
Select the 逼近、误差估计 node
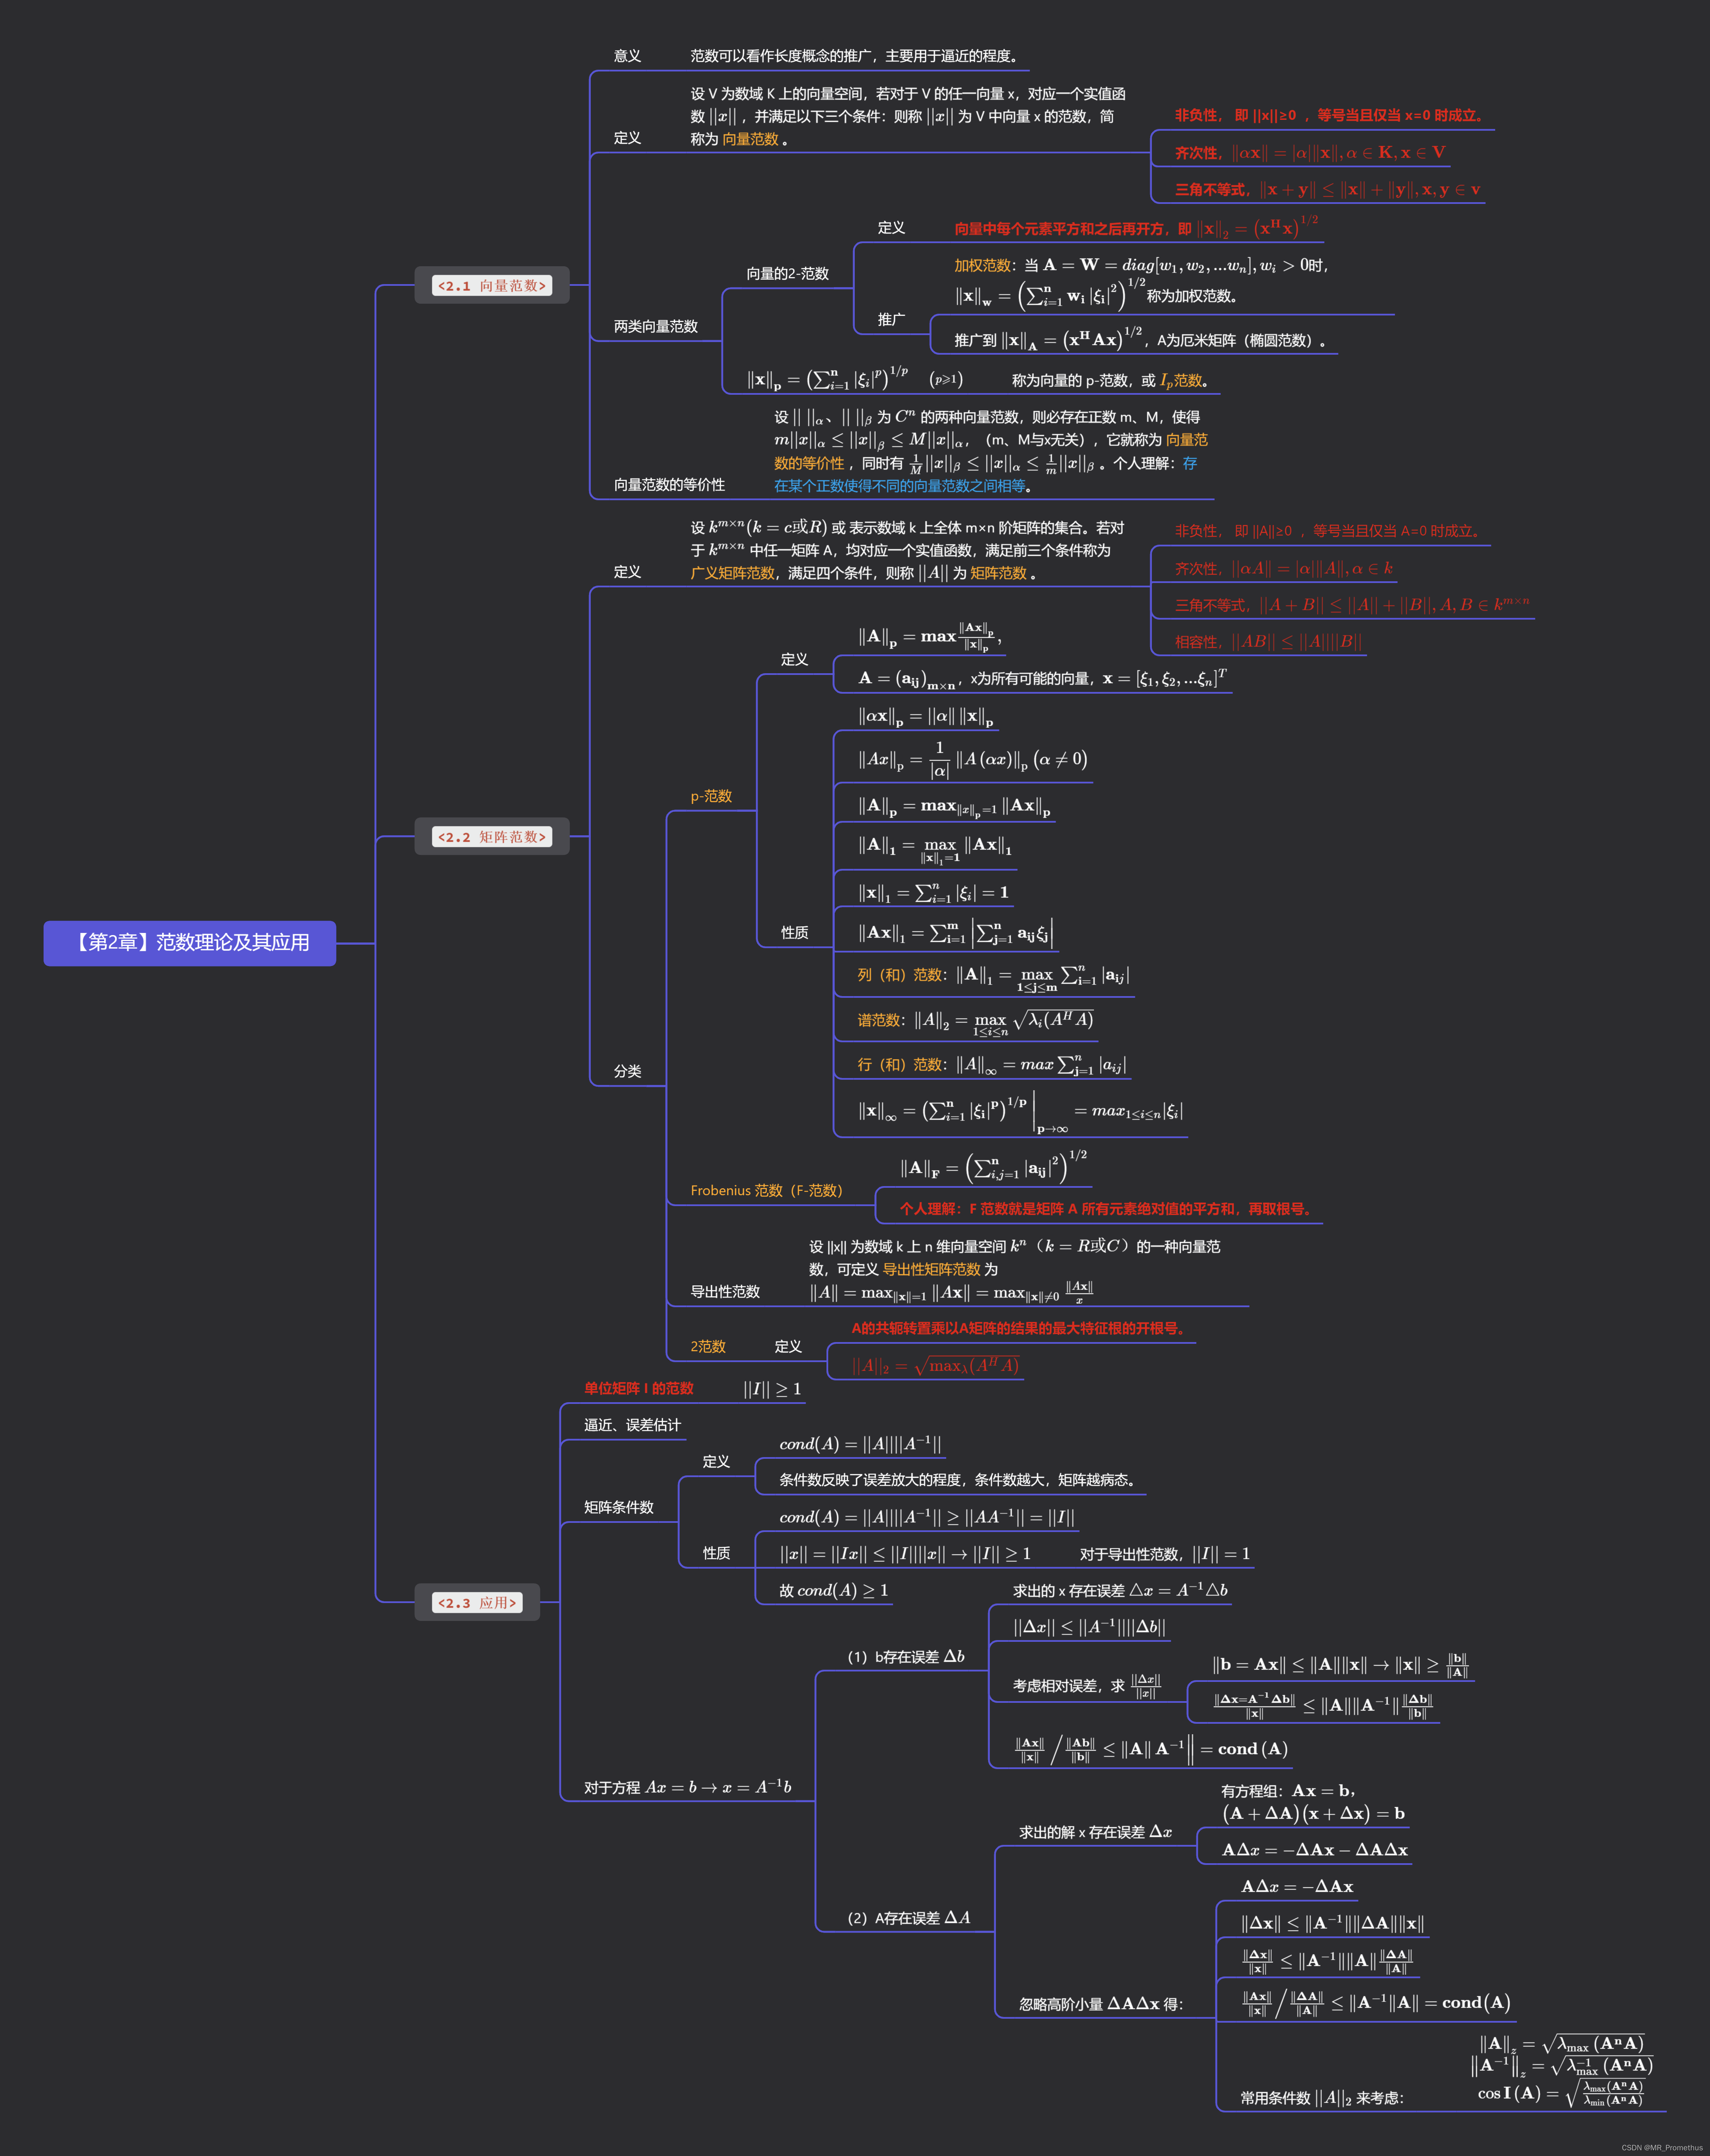tap(632, 1426)
